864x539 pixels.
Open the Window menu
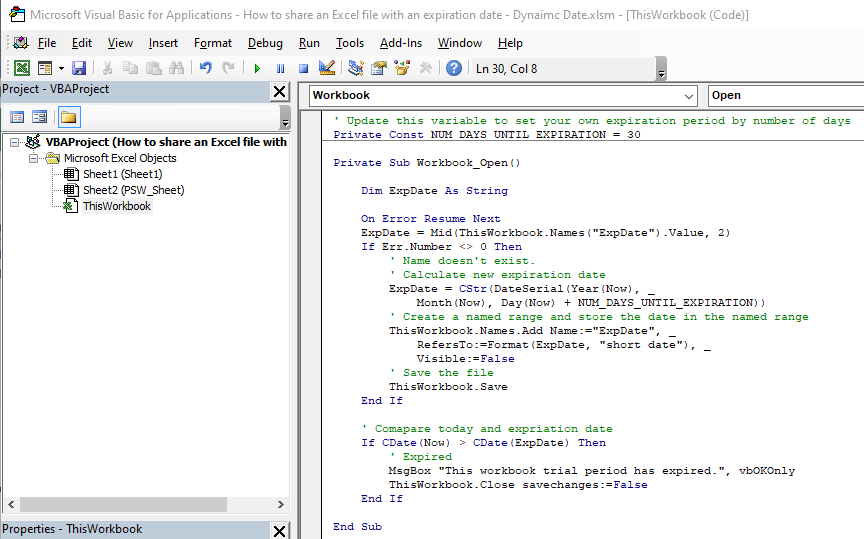pyautogui.click(x=460, y=43)
